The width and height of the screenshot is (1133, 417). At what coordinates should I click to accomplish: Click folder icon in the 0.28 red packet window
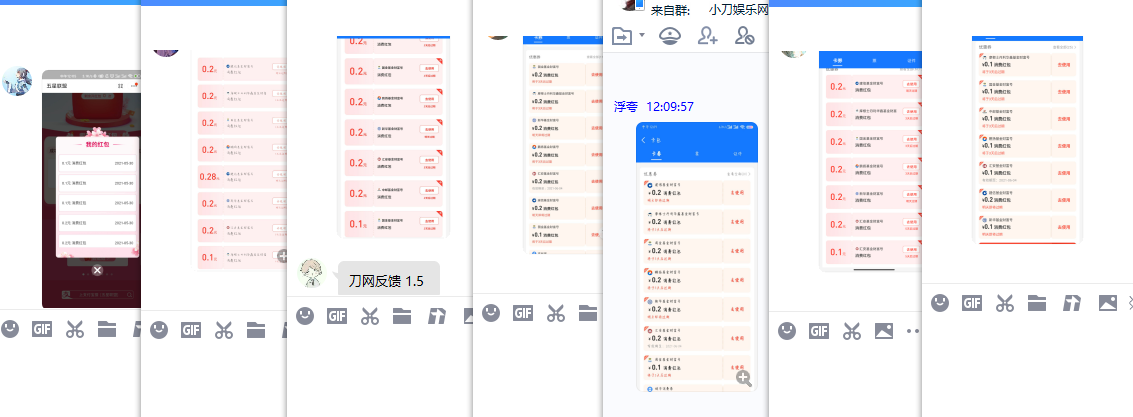(x=256, y=330)
